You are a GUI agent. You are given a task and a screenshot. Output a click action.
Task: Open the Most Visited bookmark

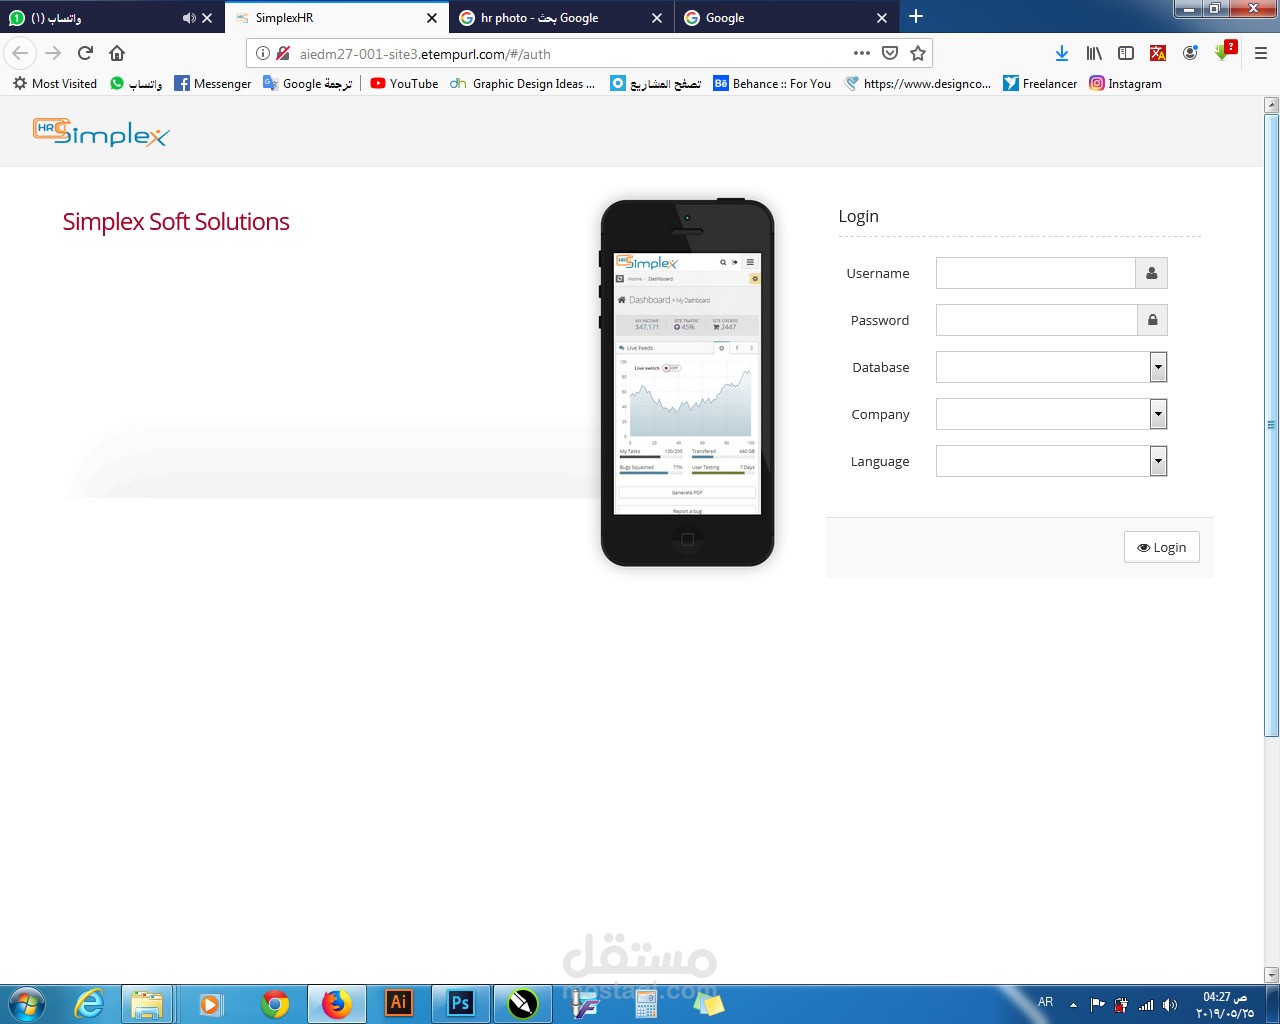(55, 84)
